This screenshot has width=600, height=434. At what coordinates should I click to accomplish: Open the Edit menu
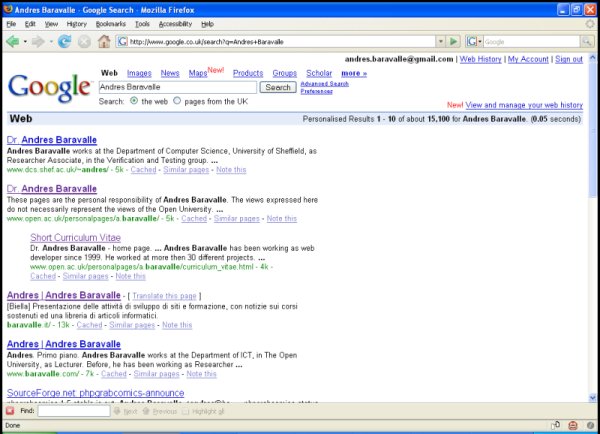[30, 24]
